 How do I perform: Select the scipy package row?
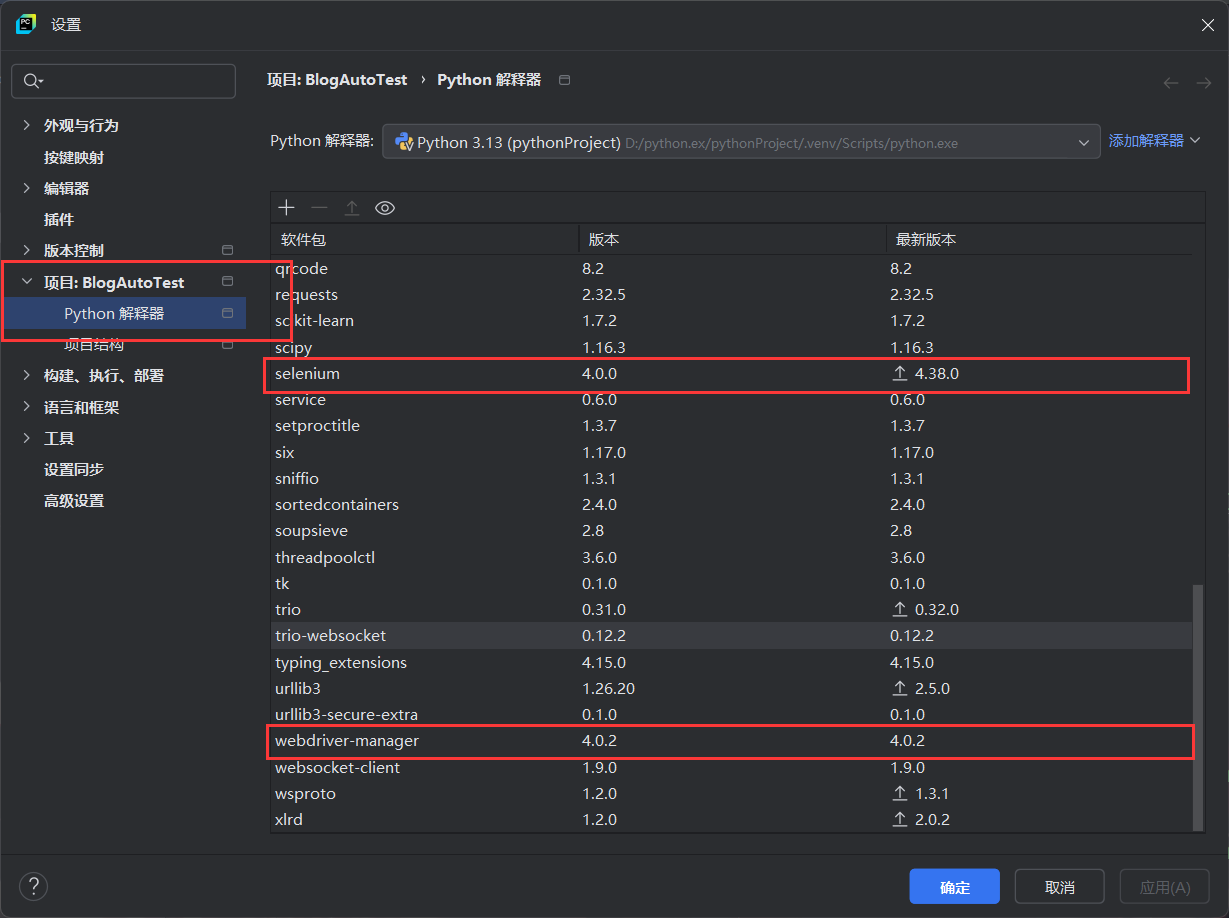click(x=731, y=348)
